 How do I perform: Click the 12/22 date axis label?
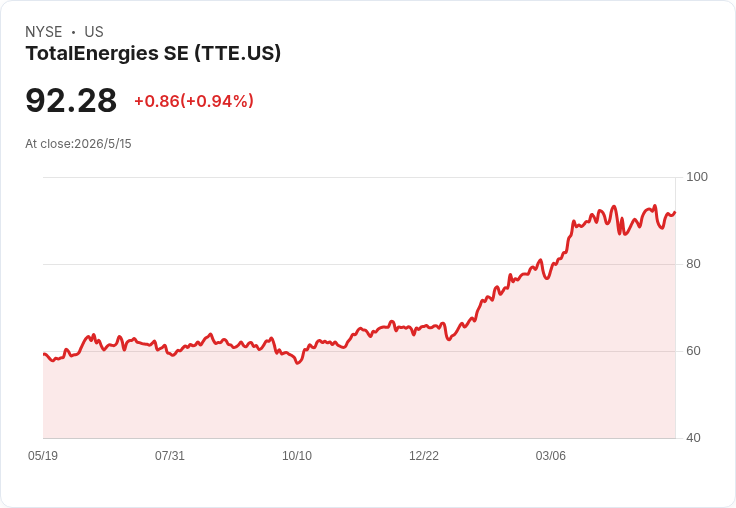(x=424, y=456)
